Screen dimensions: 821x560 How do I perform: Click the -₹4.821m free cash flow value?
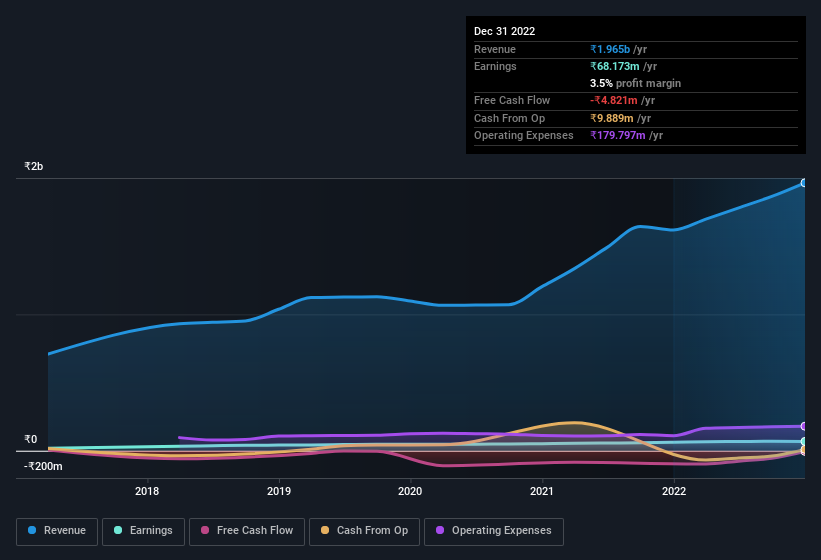(x=614, y=100)
